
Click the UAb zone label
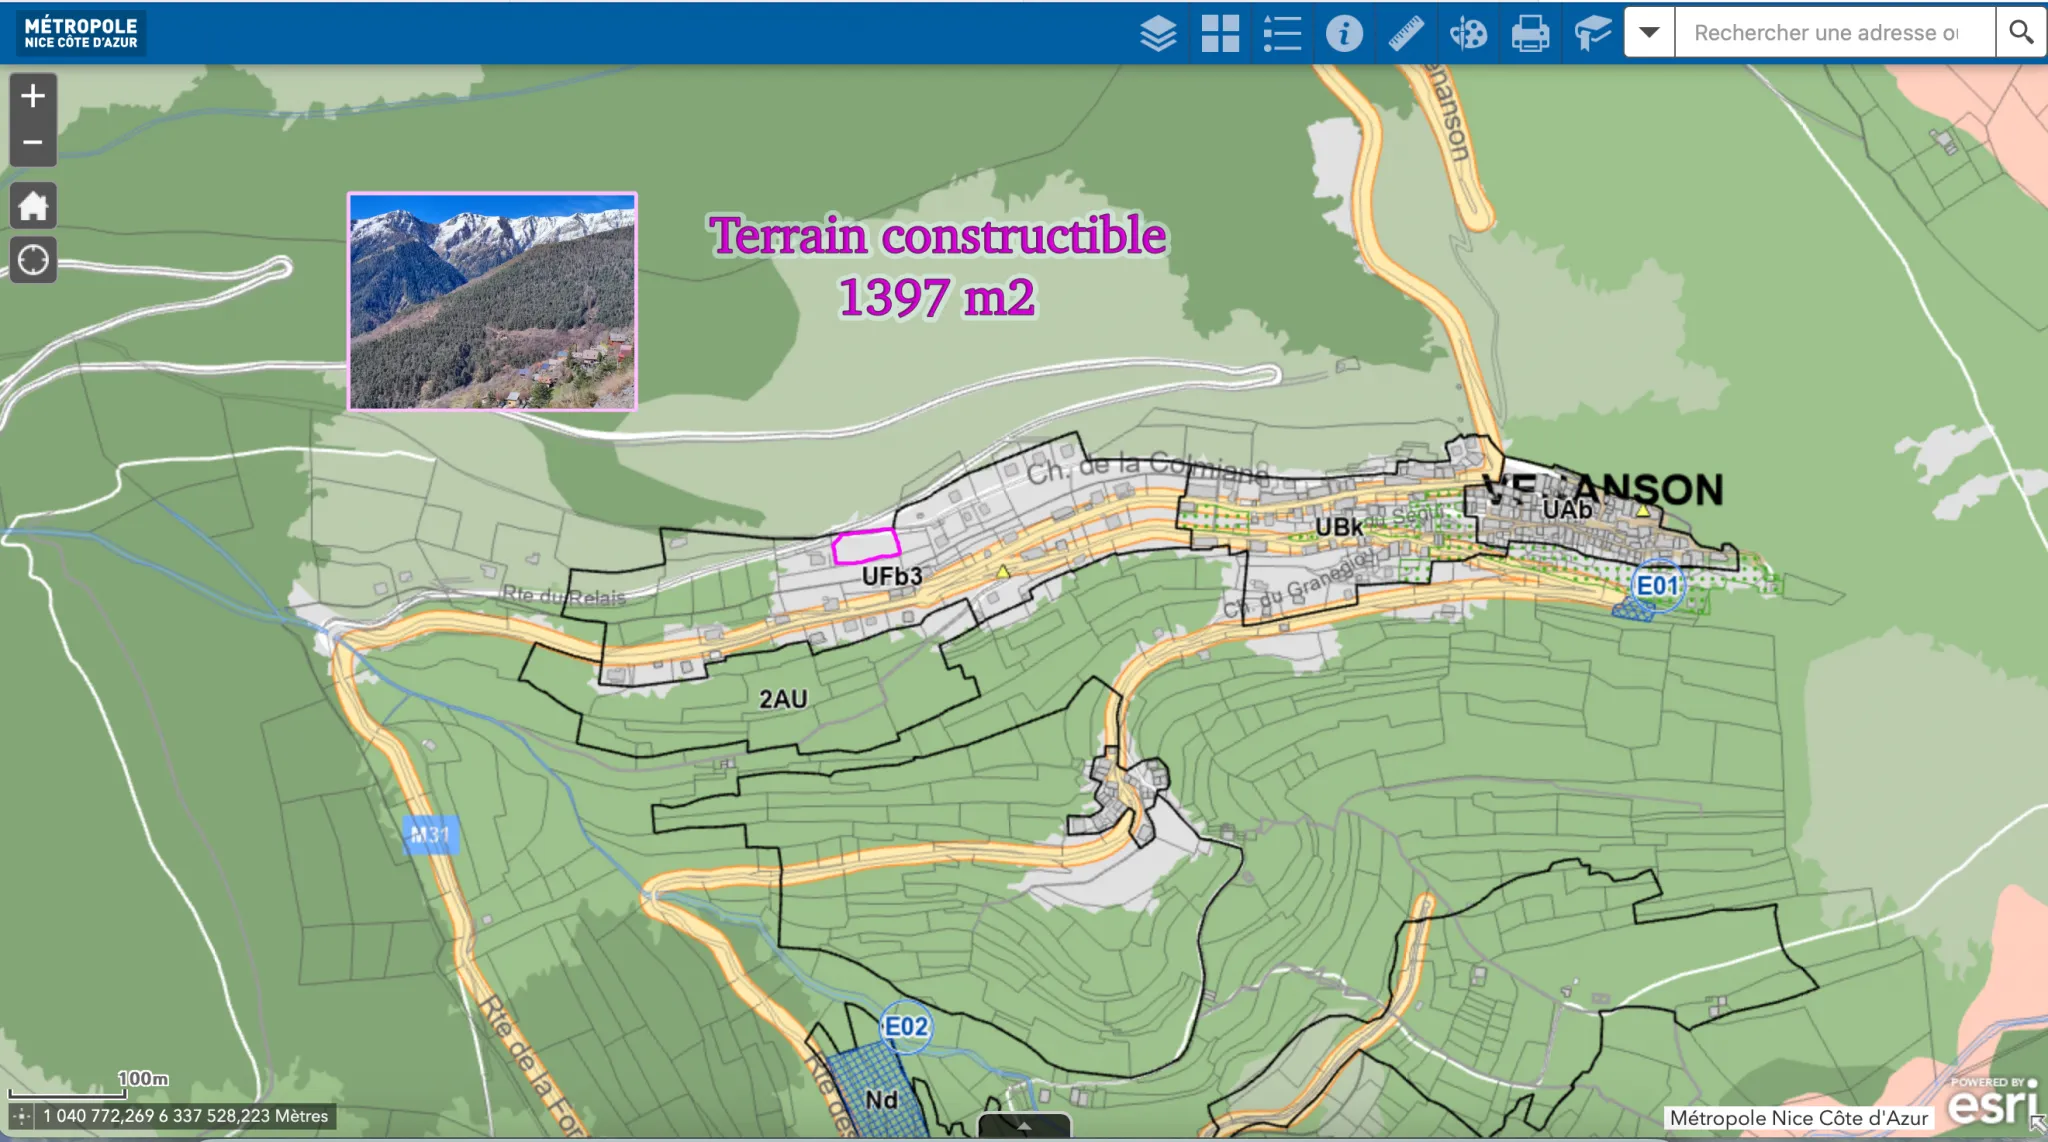pos(1567,510)
